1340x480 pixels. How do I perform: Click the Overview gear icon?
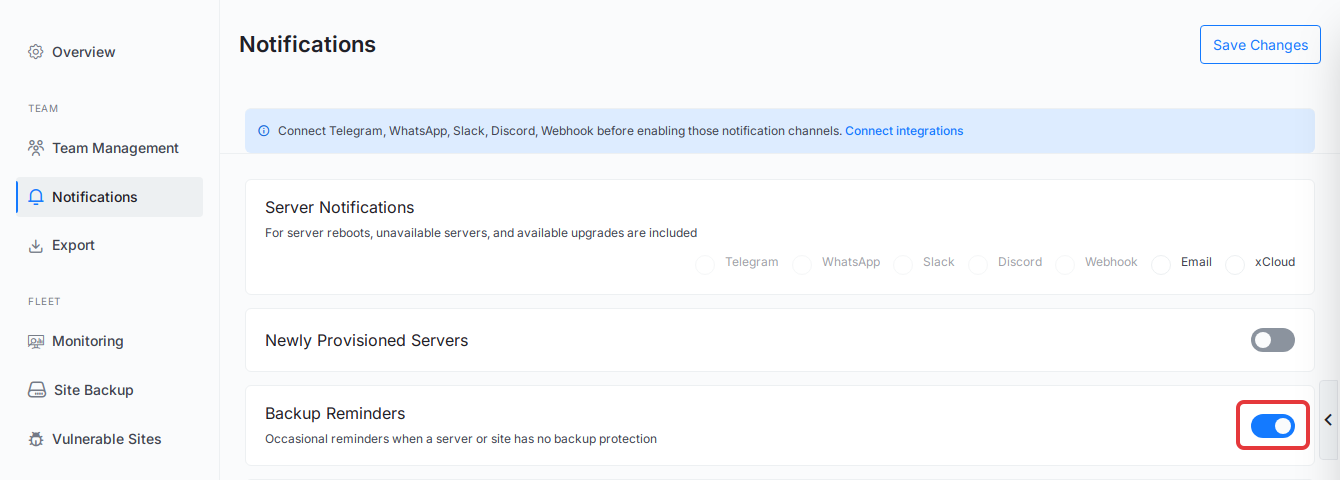(36, 51)
